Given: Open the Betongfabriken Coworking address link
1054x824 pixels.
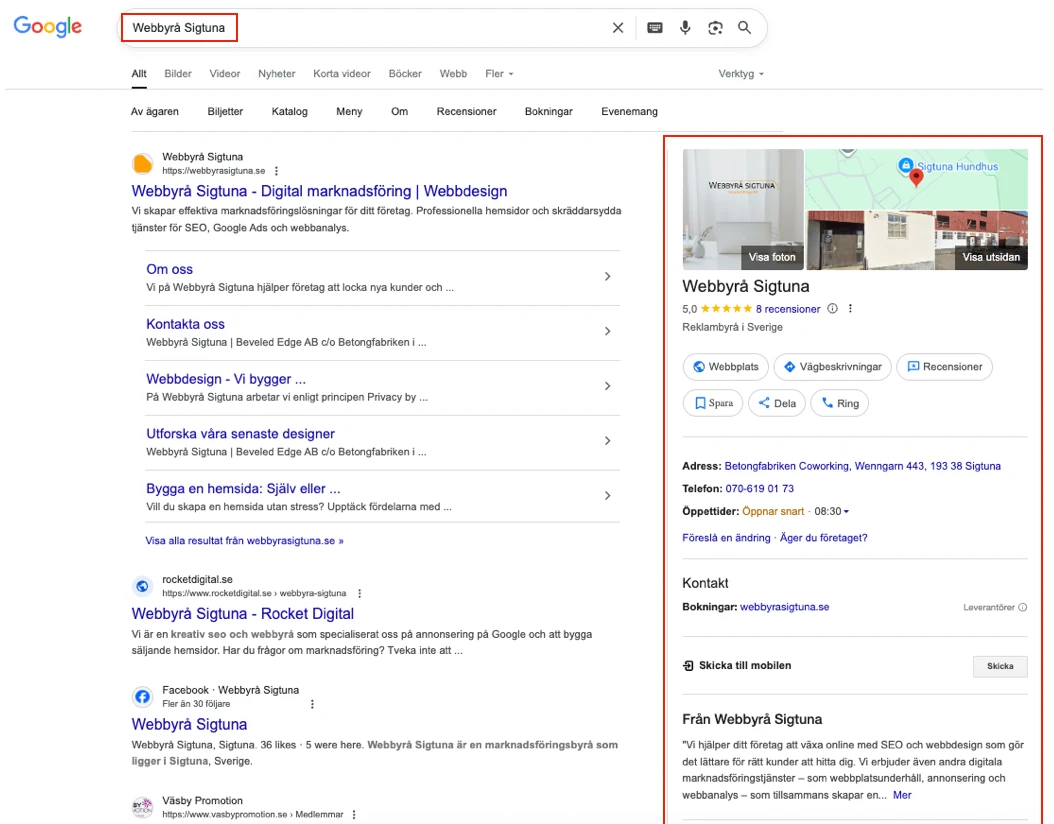Looking at the screenshot, I should (862, 466).
